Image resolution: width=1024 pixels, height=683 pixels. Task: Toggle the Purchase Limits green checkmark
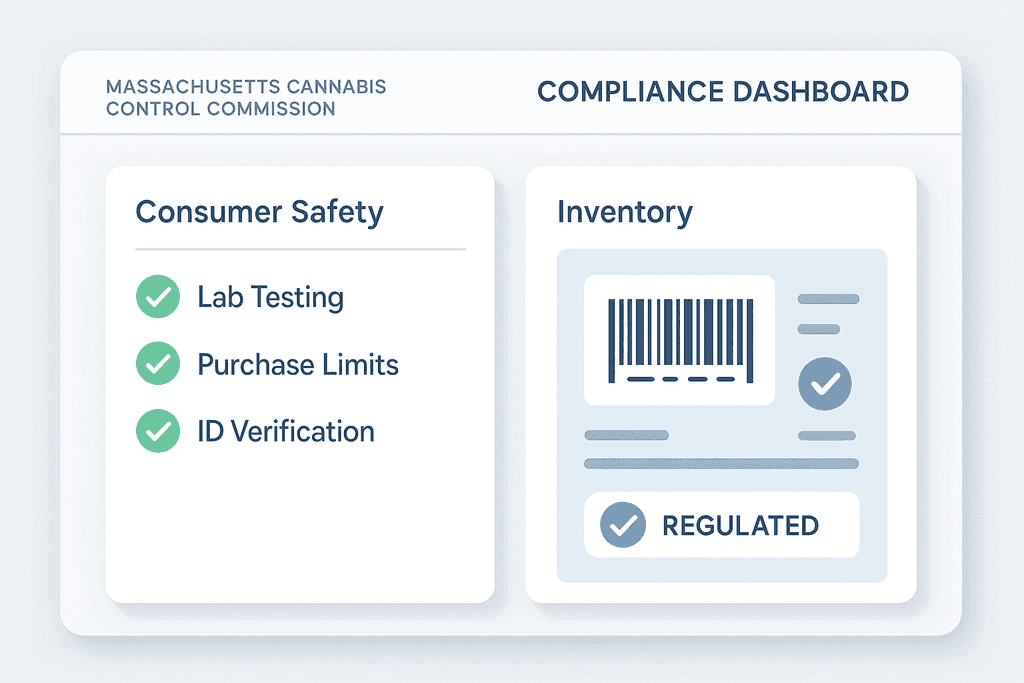158,364
